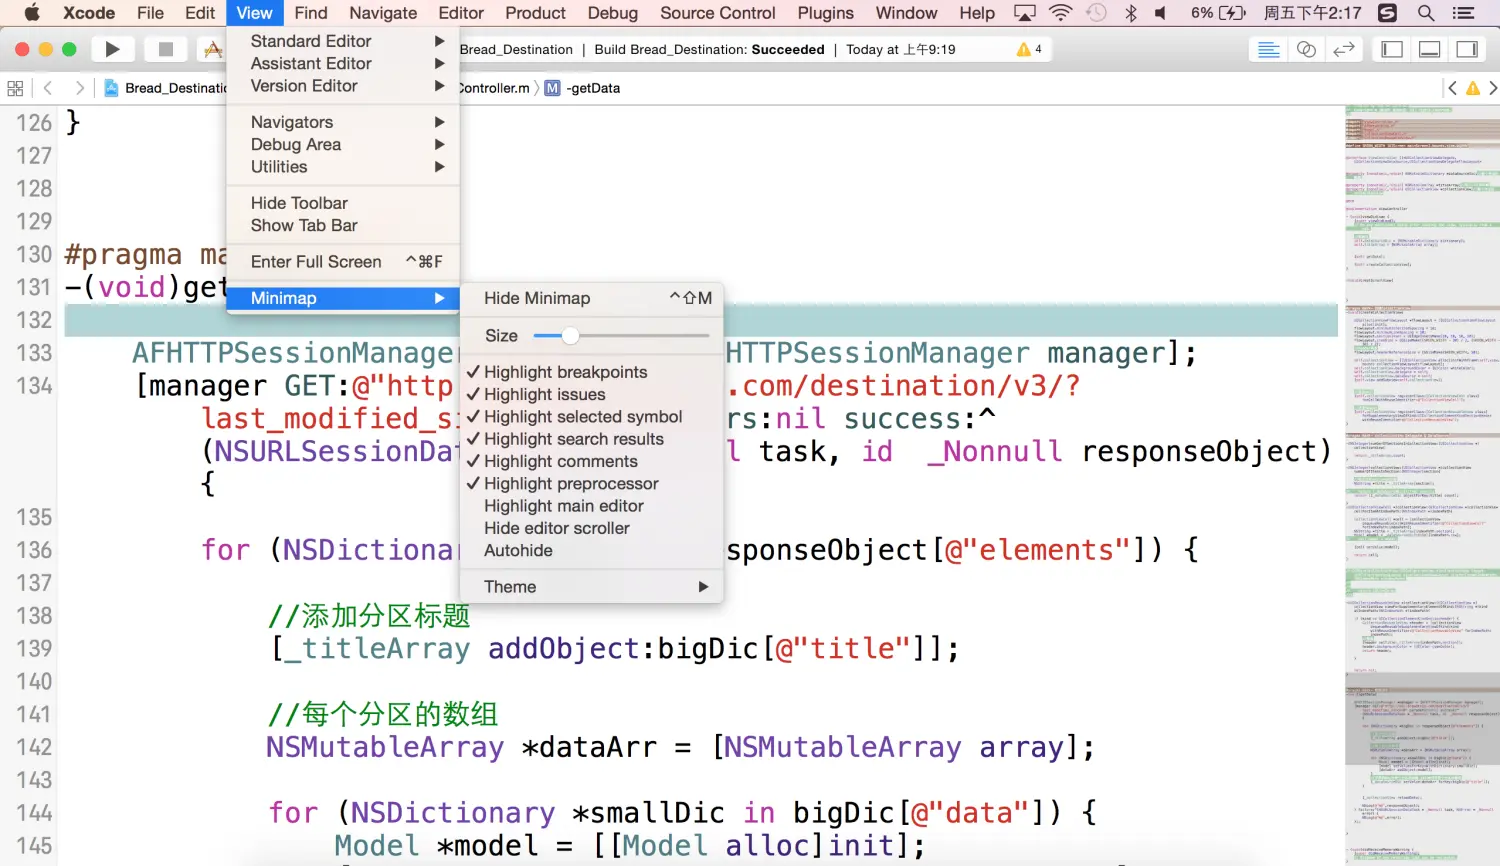Screen dimensions: 1500x866
Task: Toggle Highlight preprocessor option
Action: point(591,484)
